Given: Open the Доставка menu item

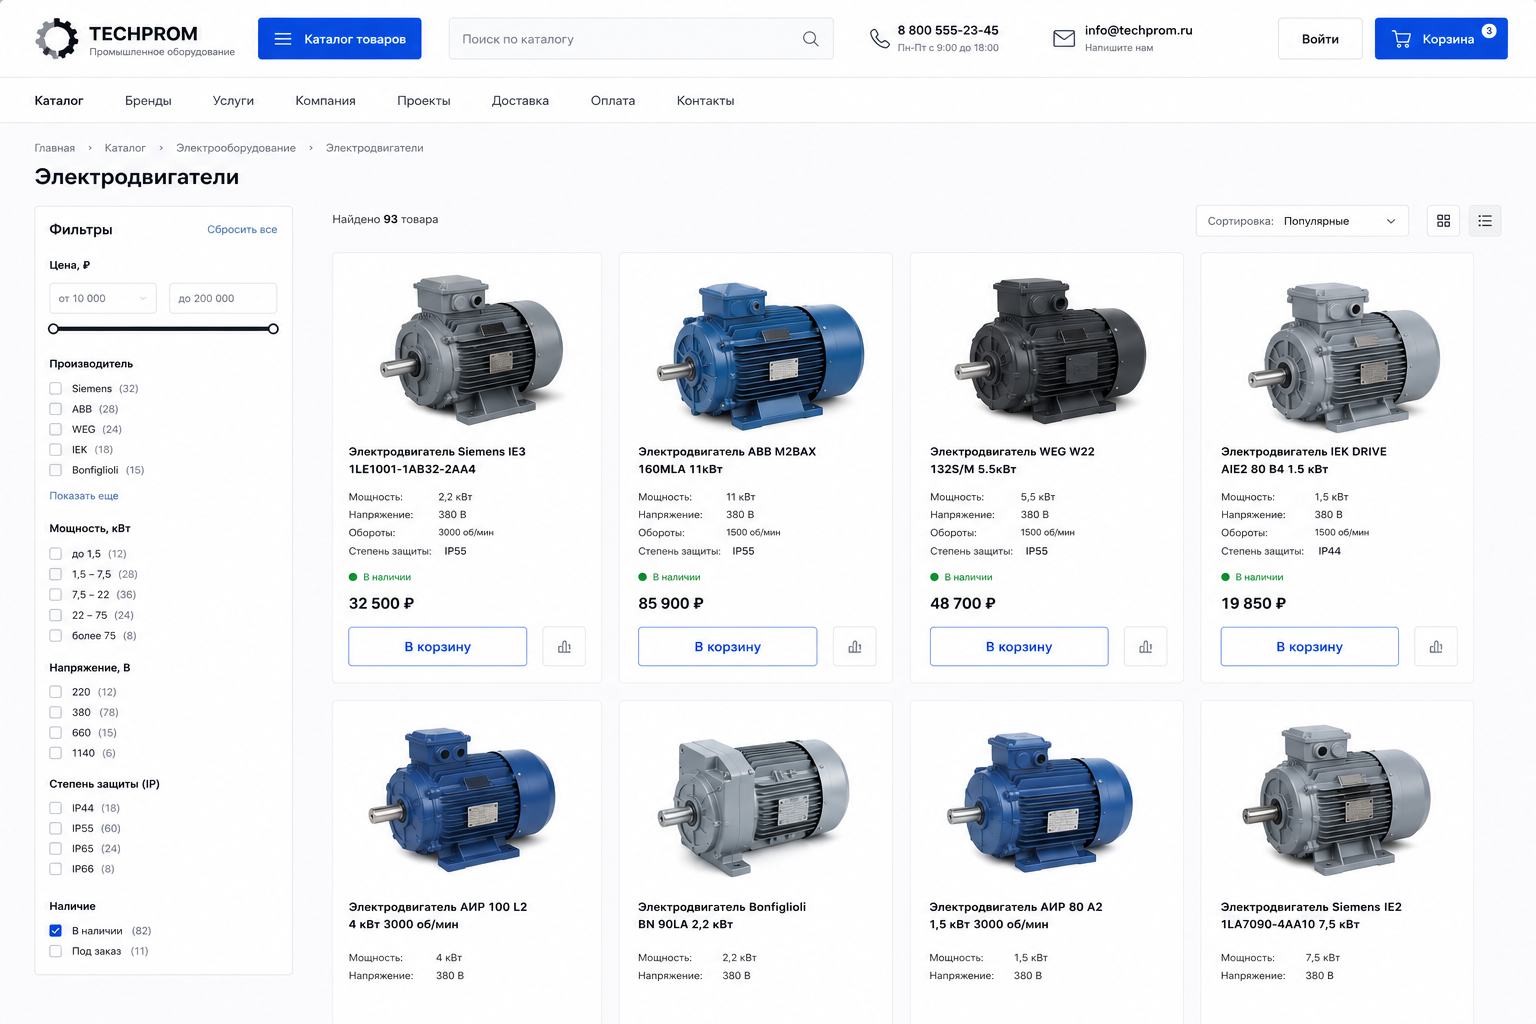Looking at the screenshot, I should point(520,101).
